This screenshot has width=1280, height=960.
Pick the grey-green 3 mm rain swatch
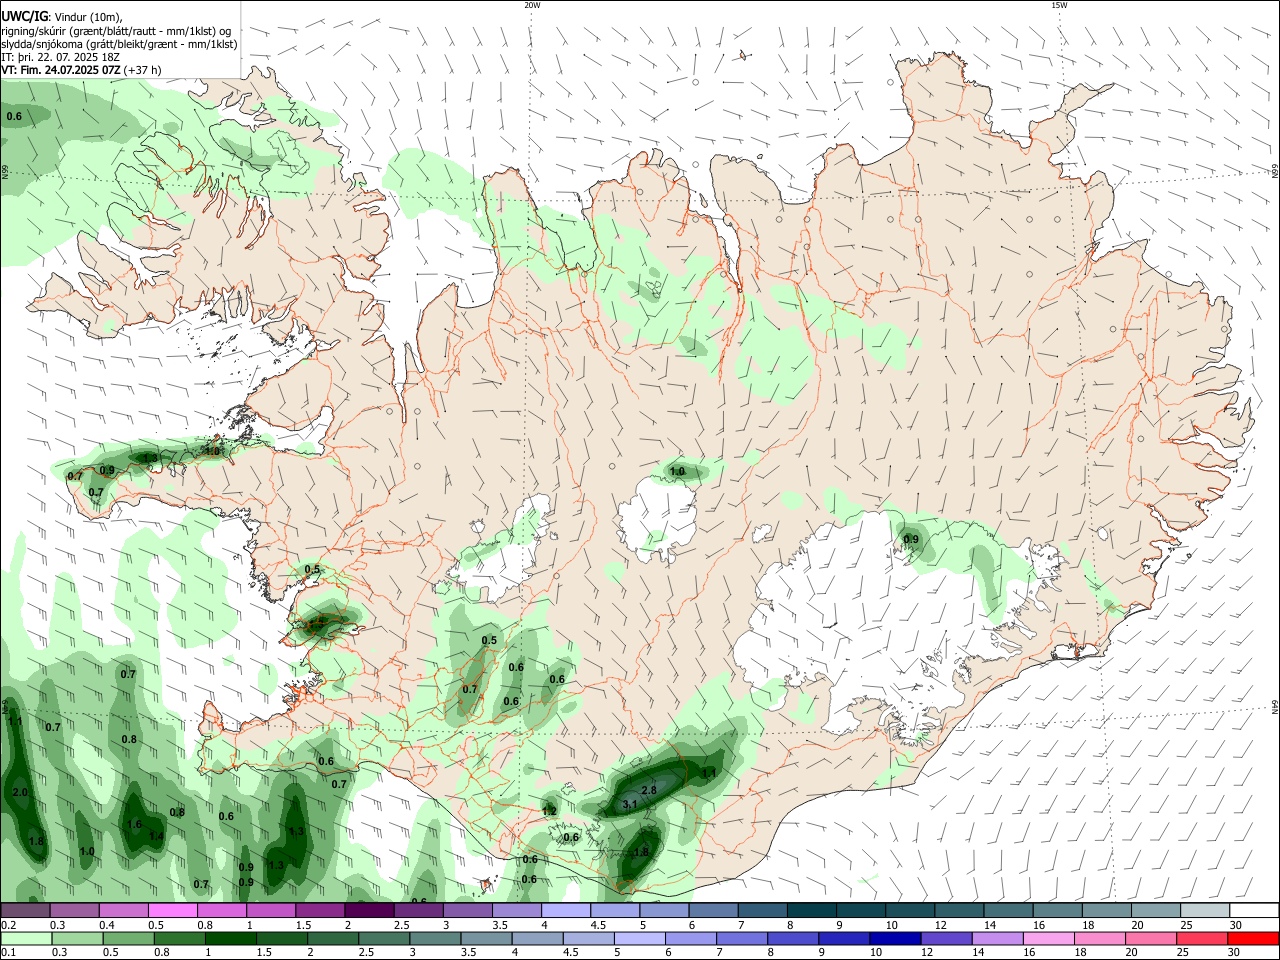[x=436, y=938]
